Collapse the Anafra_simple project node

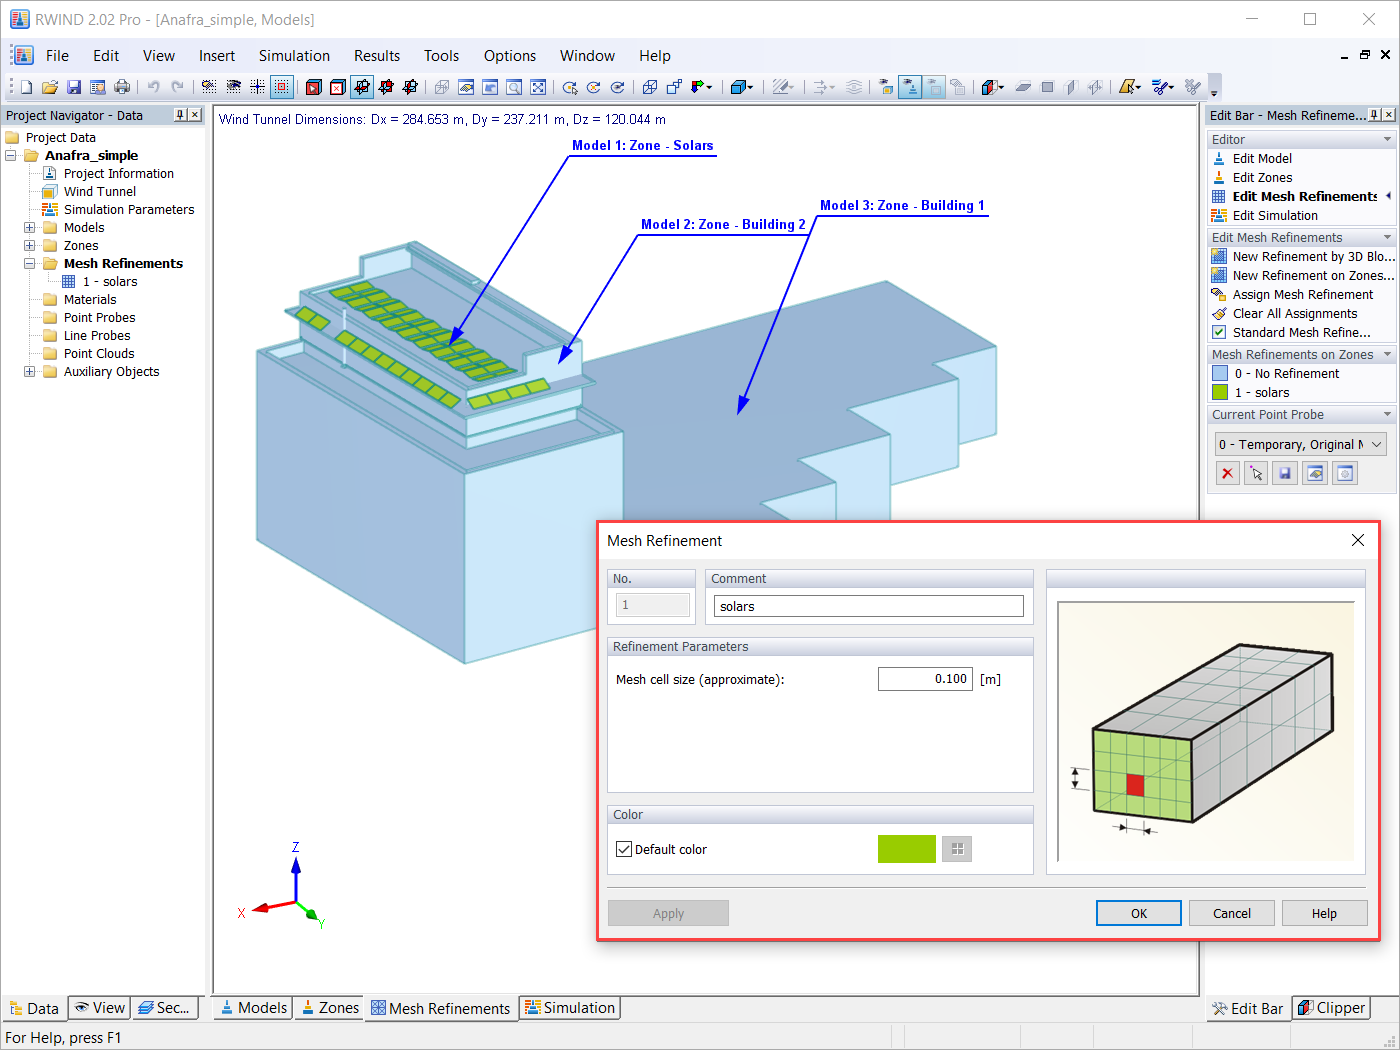[11, 156]
